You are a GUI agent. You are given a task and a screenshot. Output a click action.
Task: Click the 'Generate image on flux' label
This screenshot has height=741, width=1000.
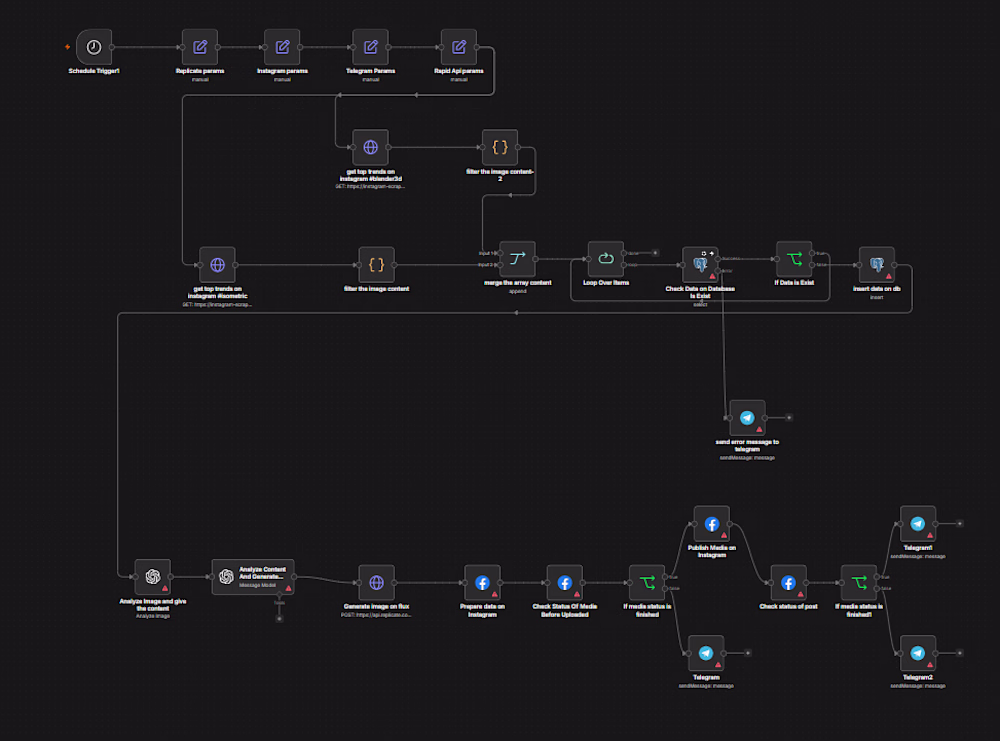tap(376, 606)
